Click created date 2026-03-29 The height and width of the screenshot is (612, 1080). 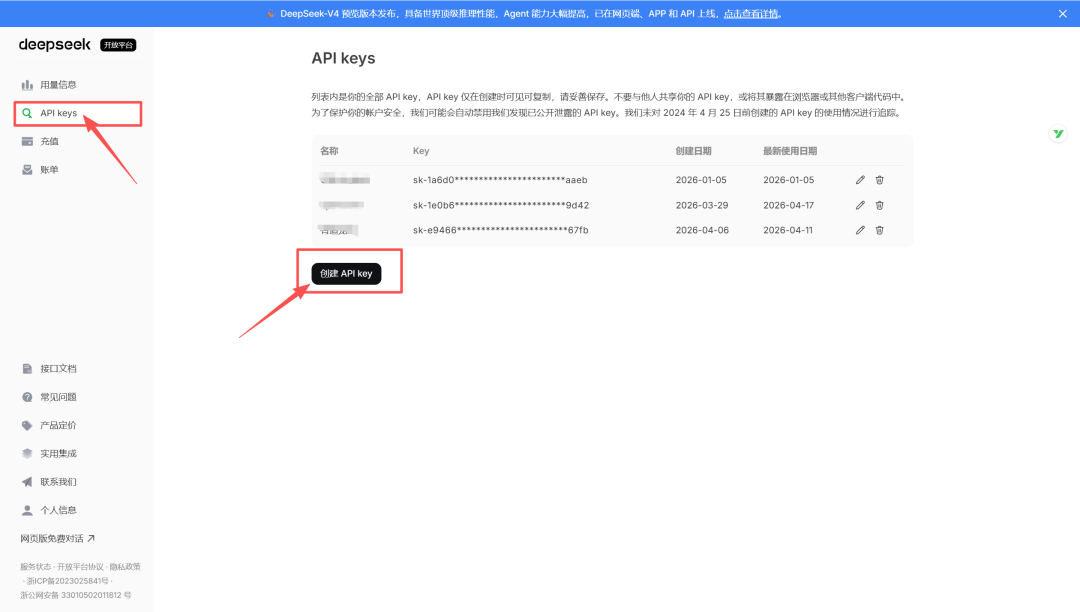[702, 205]
